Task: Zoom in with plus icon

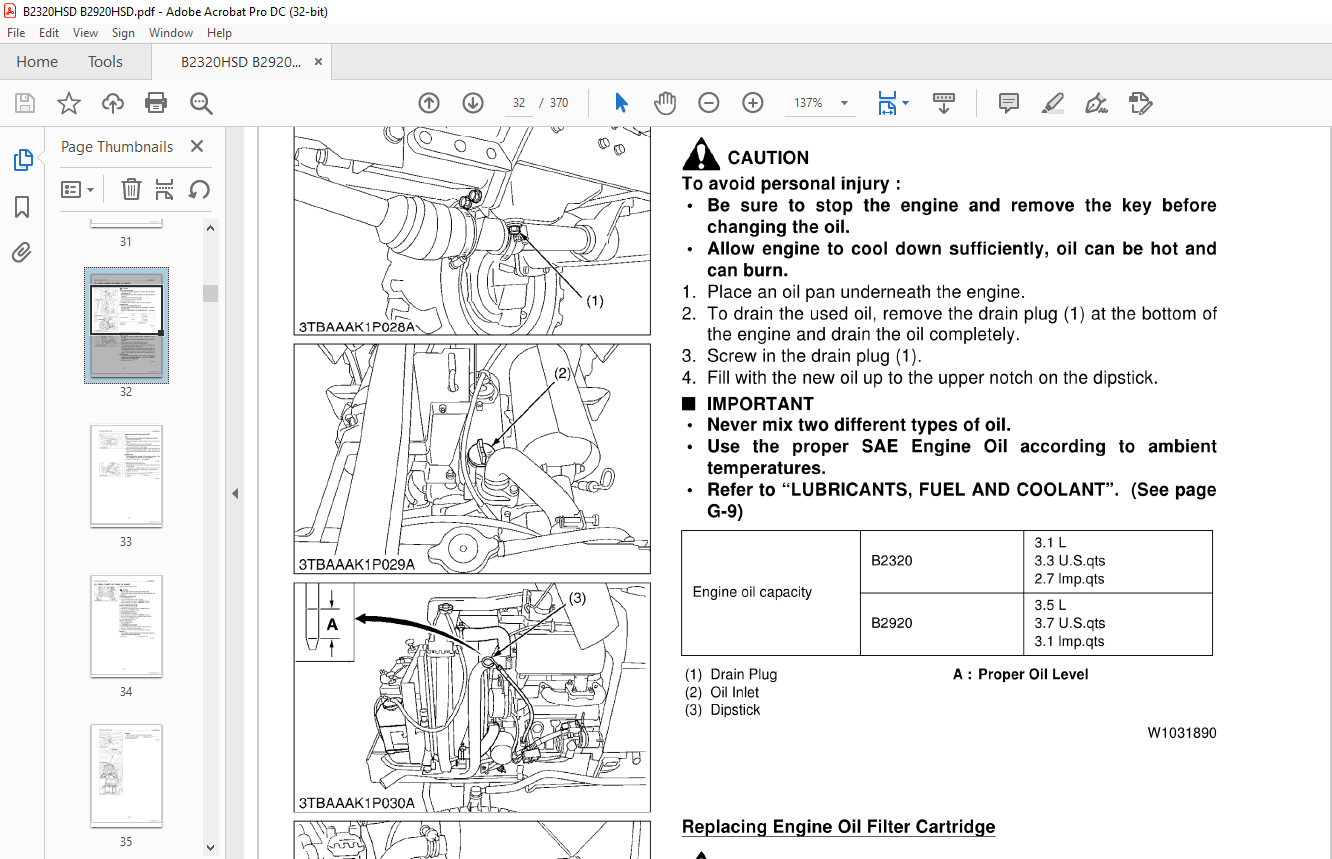Action: click(x=753, y=103)
